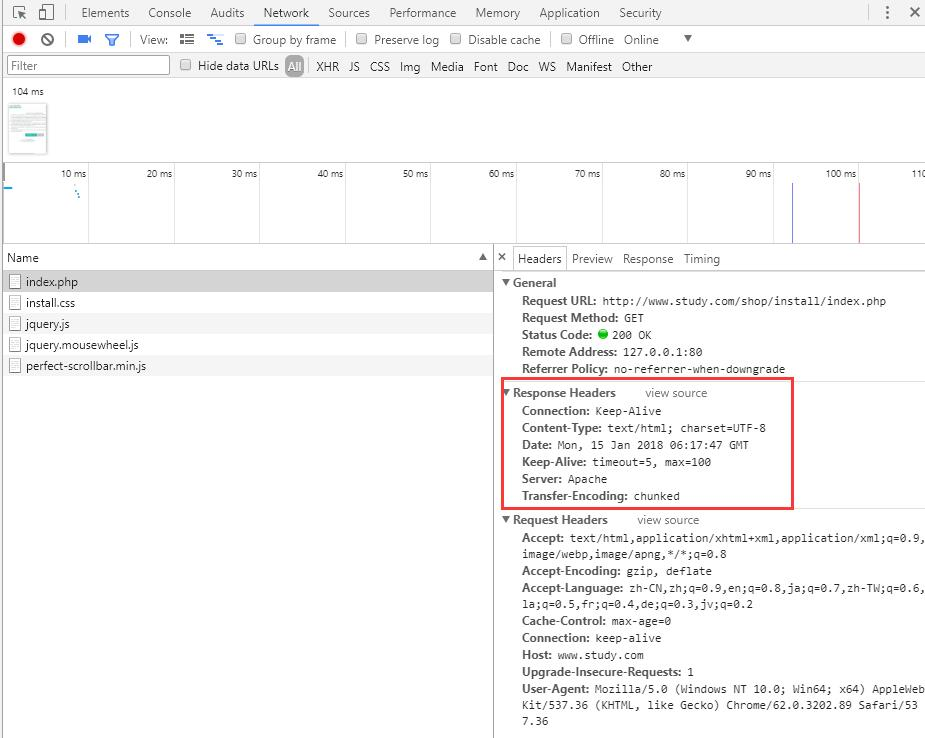This screenshot has height=738, width=925.
Task: Check Disable cache option
Action: click(x=455, y=39)
